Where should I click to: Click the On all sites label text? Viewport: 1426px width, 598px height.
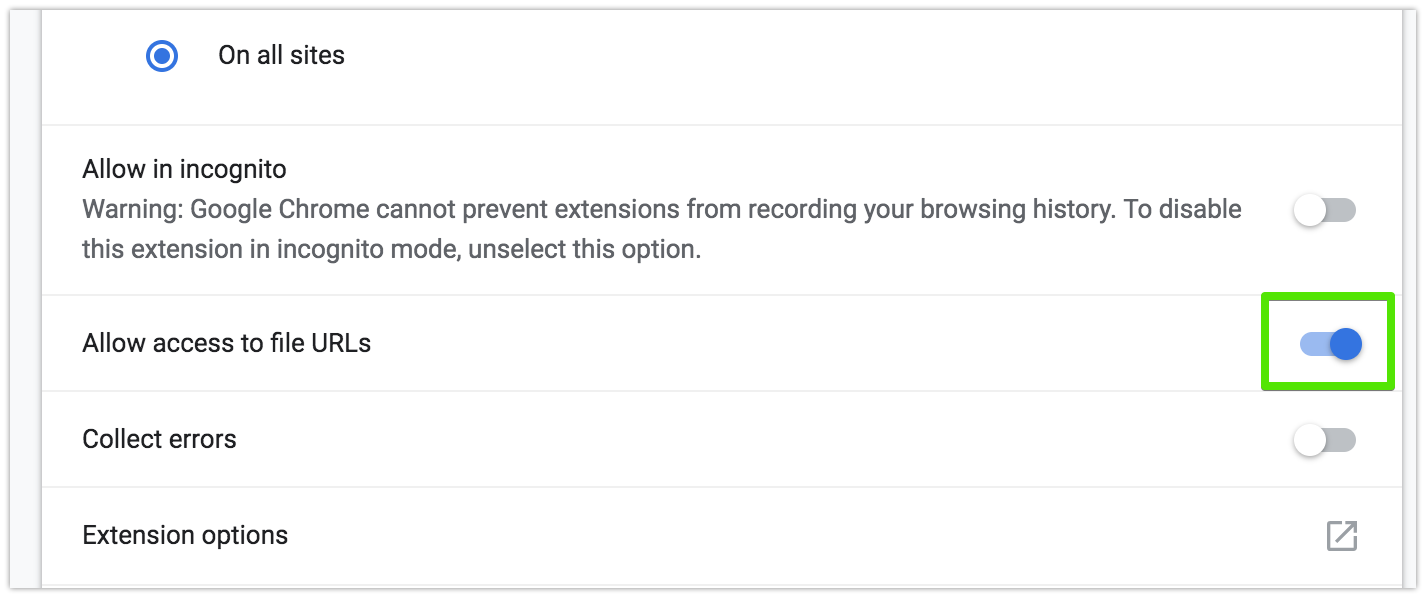pyautogui.click(x=281, y=55)
